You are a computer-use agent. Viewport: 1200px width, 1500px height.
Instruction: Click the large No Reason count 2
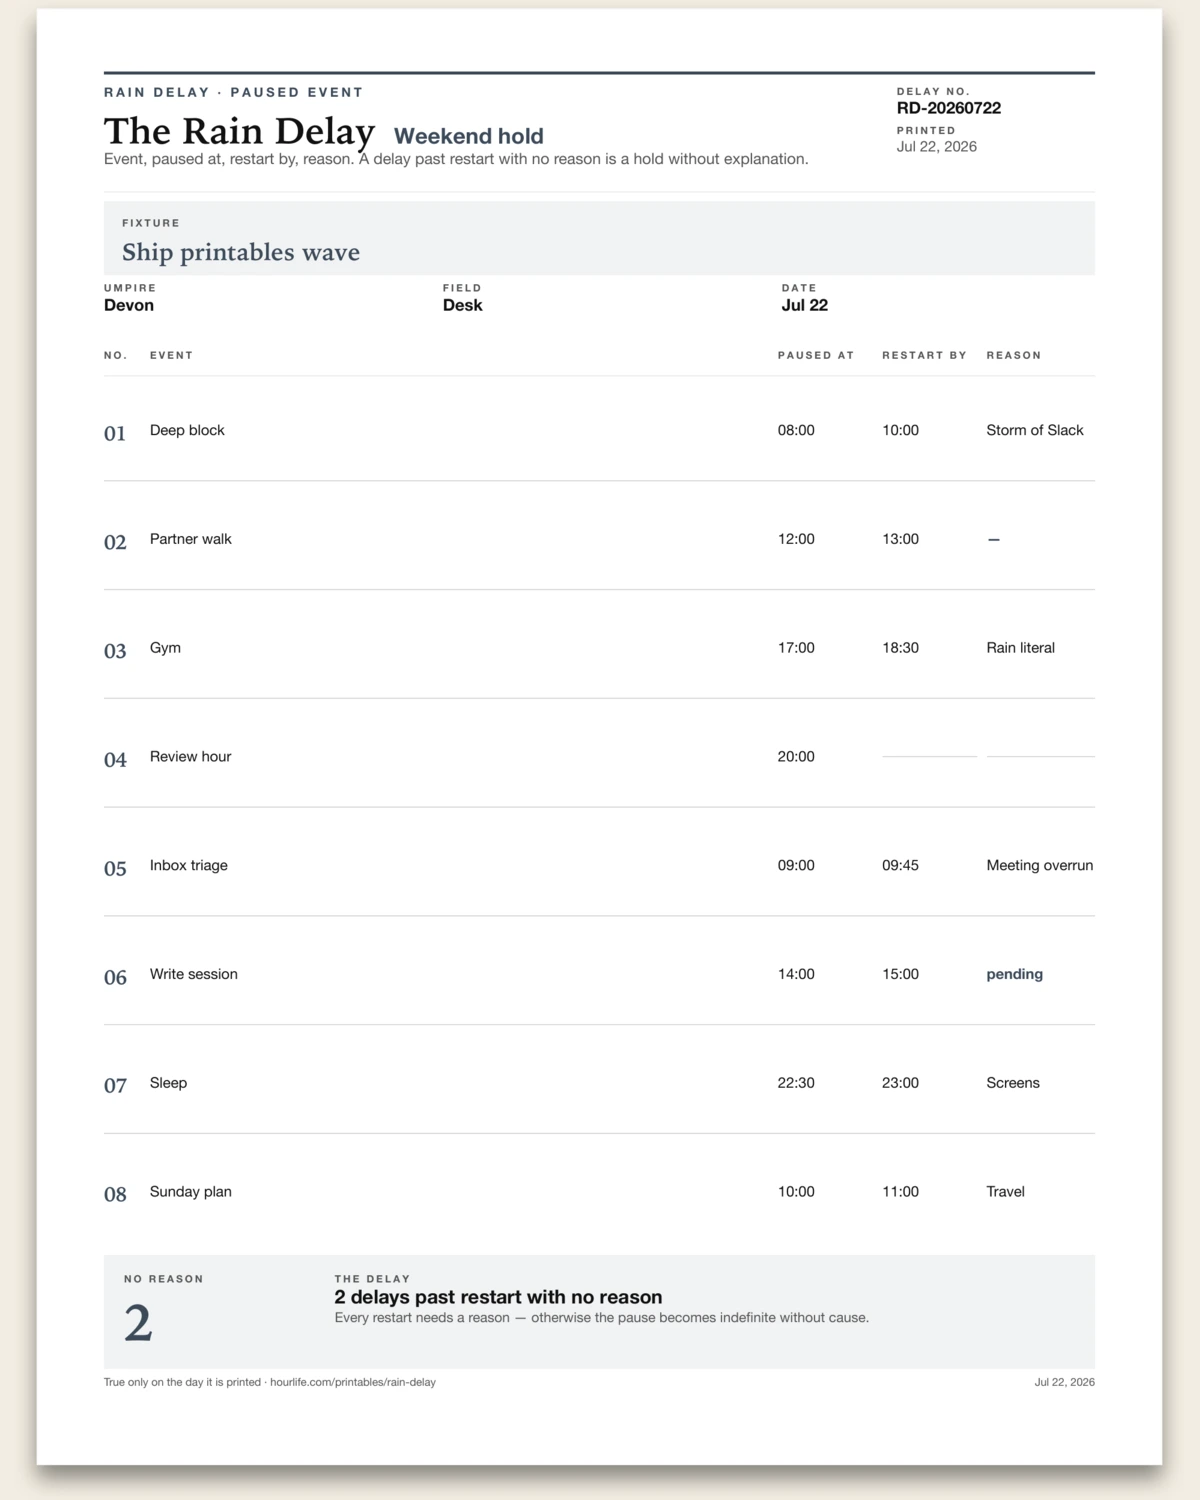(138, 1323)
